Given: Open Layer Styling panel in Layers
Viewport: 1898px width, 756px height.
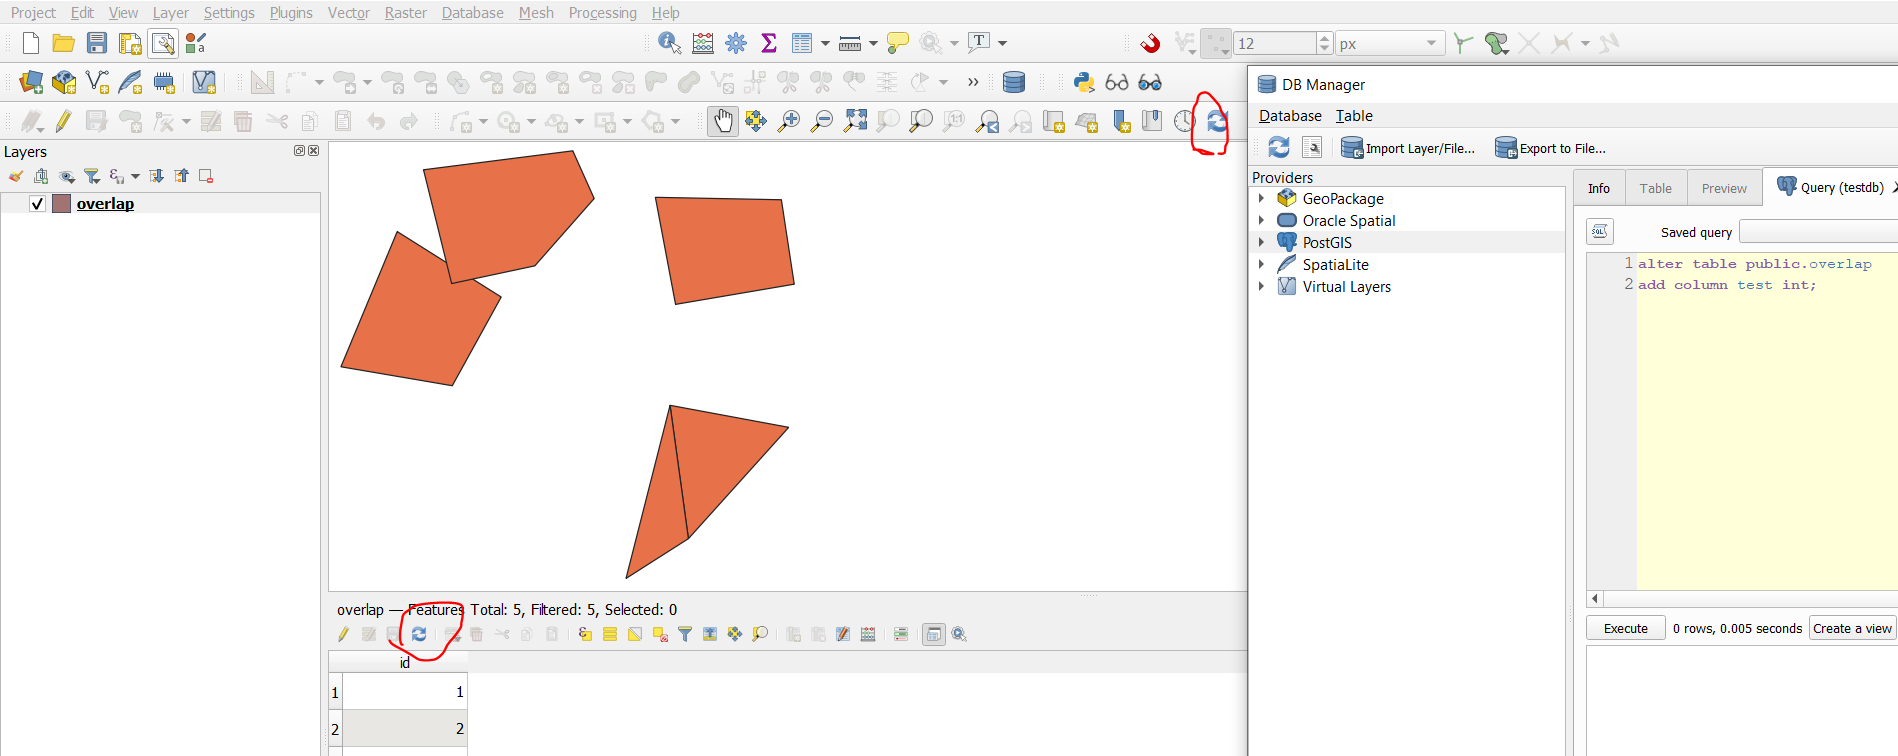Looking at the screenshot, I should point(16,176).
